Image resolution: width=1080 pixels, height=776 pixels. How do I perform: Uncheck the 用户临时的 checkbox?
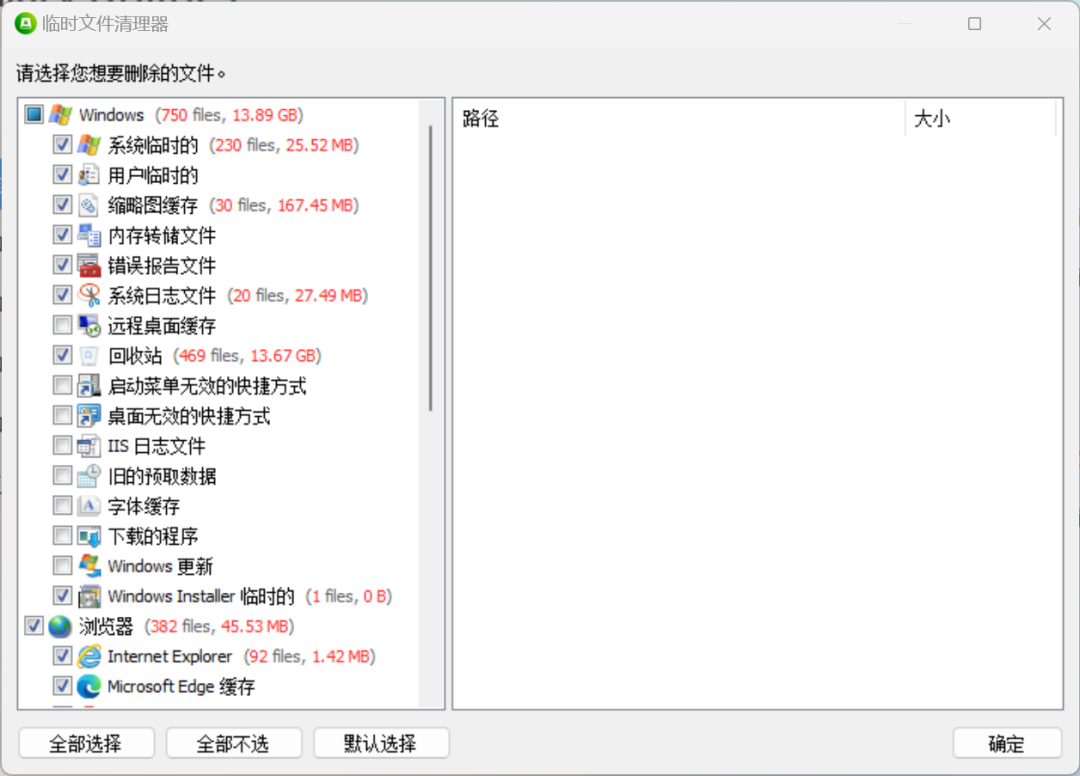point(62,175)
